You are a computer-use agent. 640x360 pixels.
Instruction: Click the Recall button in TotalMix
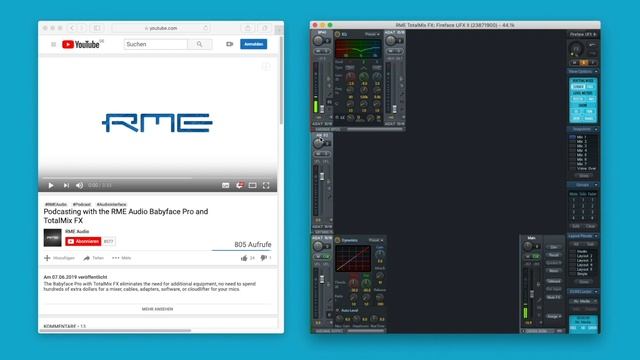[x=554, y=255]
